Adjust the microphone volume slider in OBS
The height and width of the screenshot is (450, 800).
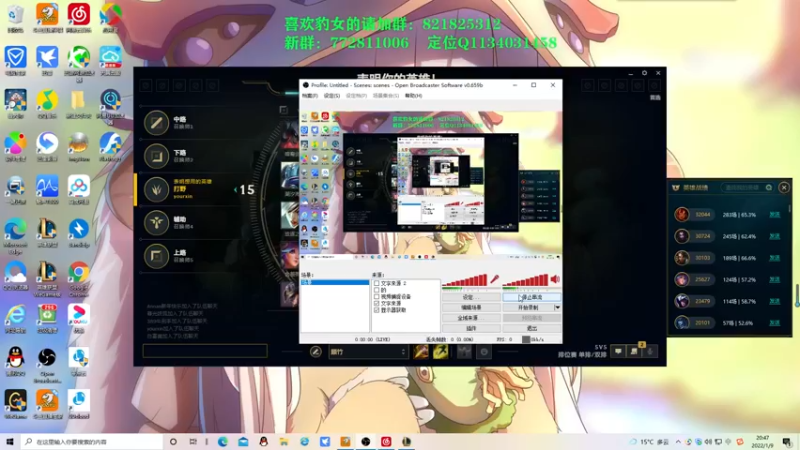[x=465, y=280]
